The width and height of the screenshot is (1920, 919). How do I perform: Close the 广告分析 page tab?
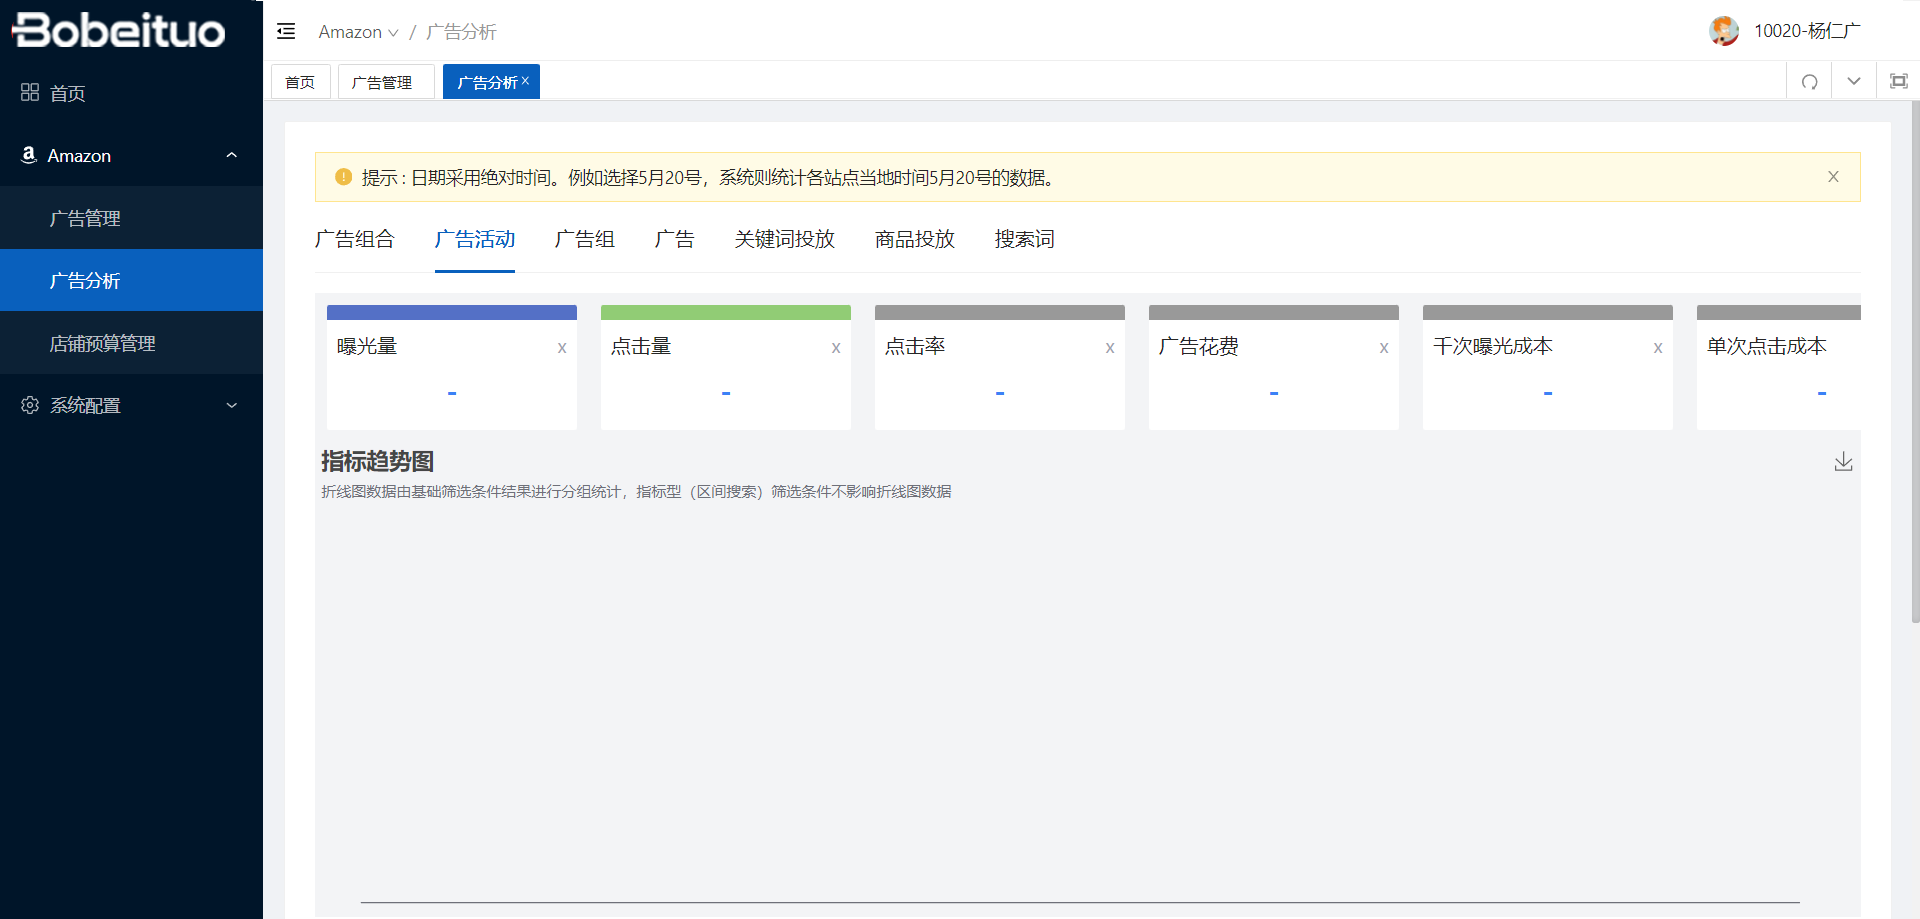[525, 81]
